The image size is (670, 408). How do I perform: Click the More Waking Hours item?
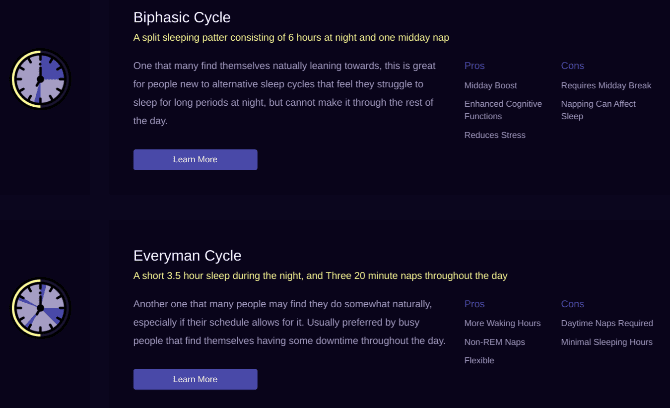pyautogui.click(x=502, y=323)
